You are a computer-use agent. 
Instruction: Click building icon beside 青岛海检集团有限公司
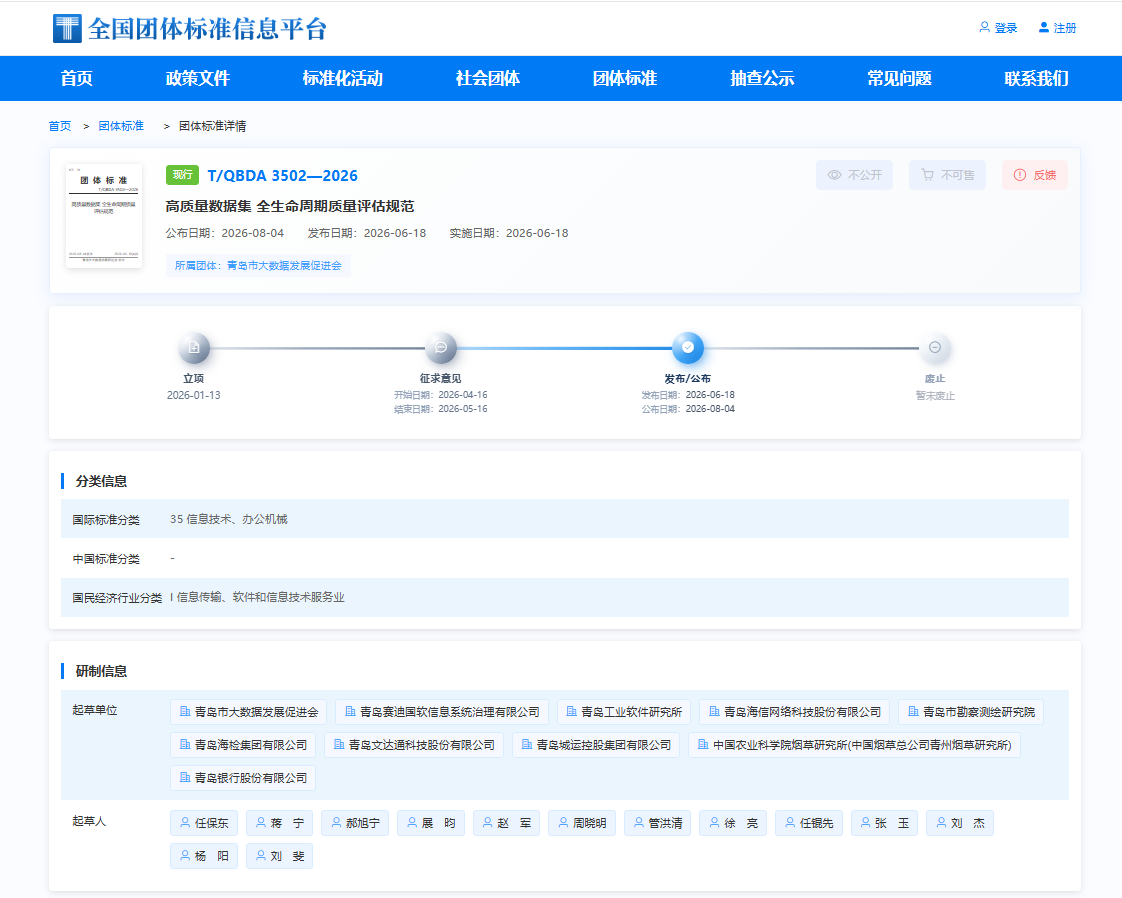[x=185, y=744]
